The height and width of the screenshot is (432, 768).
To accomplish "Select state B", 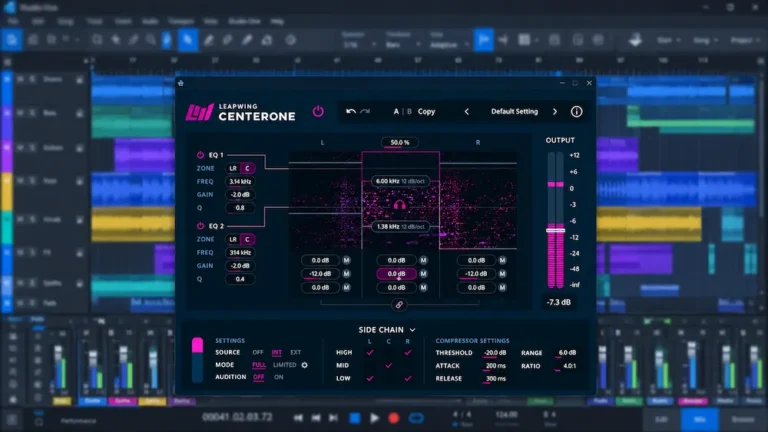I will 409,112.
